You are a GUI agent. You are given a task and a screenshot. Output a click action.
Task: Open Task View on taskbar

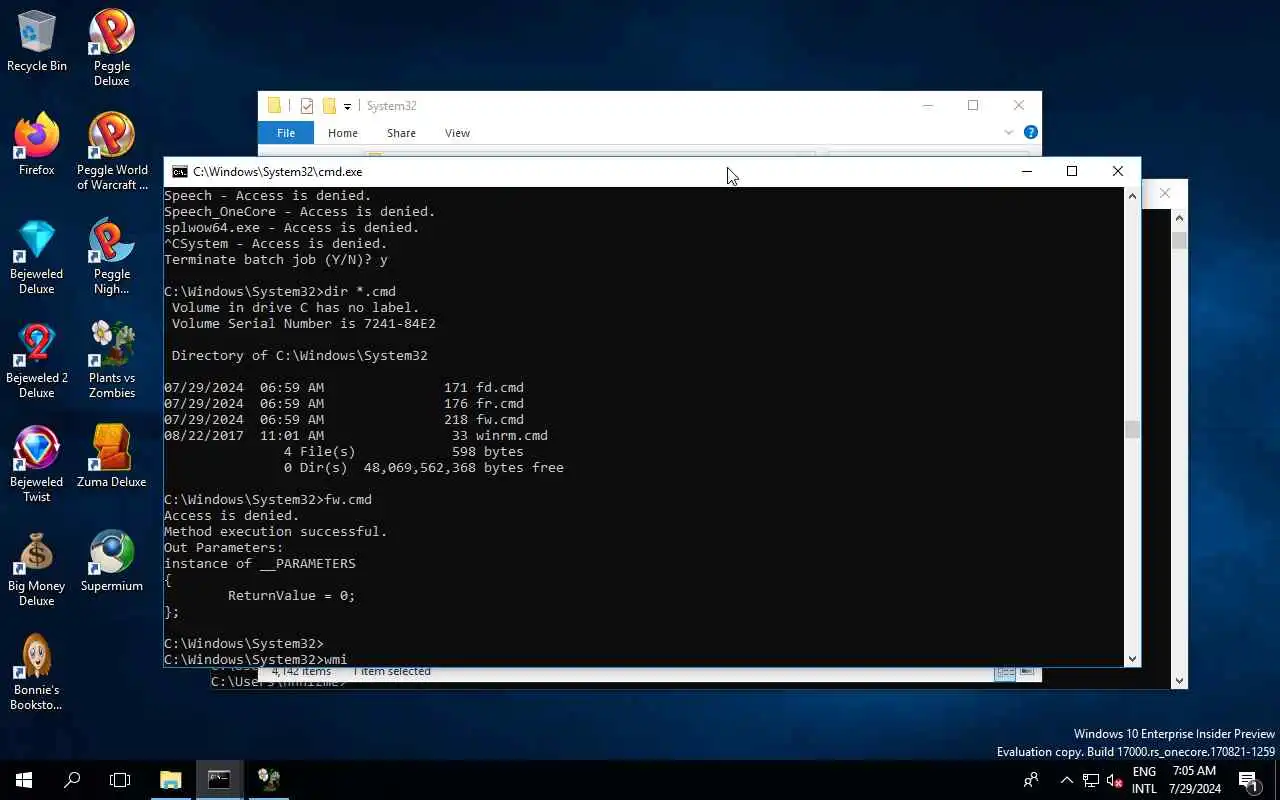pyautogui.click(x=120, y=780)
